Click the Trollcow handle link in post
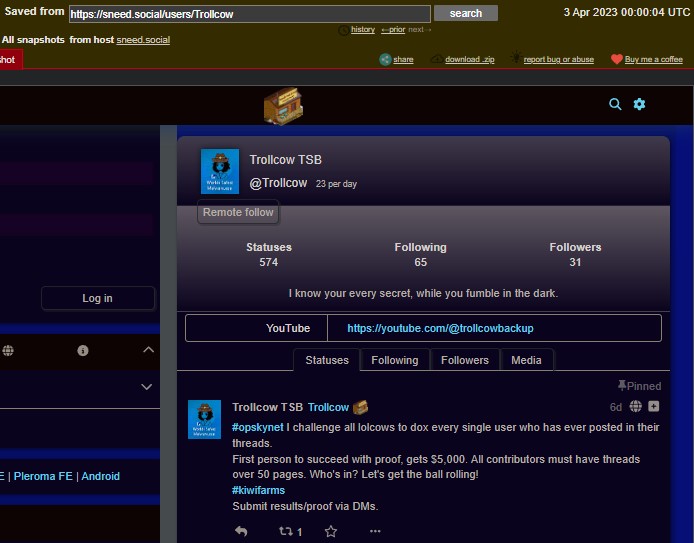This screenshot has width=694, height=543. point(328,407)
